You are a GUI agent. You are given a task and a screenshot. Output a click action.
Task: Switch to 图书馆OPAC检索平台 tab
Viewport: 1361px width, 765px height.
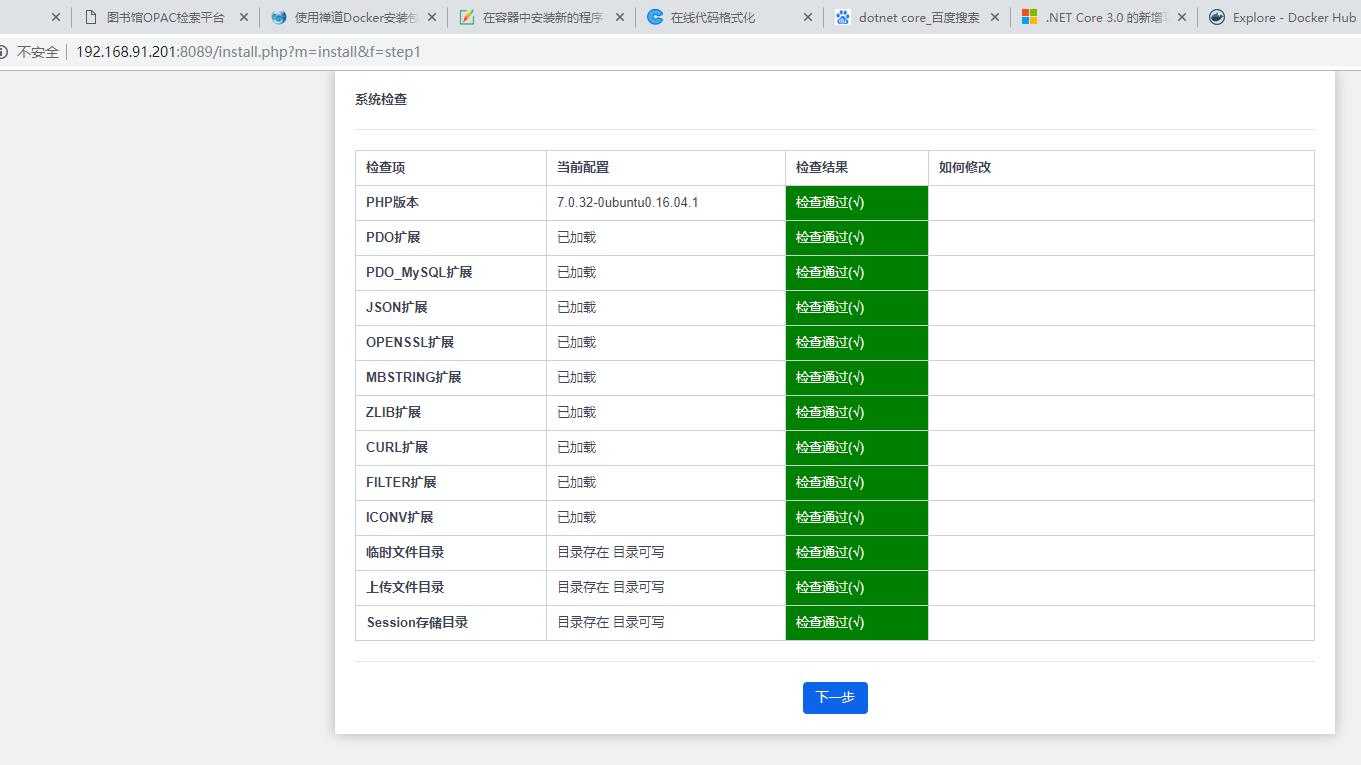point(165,17)
